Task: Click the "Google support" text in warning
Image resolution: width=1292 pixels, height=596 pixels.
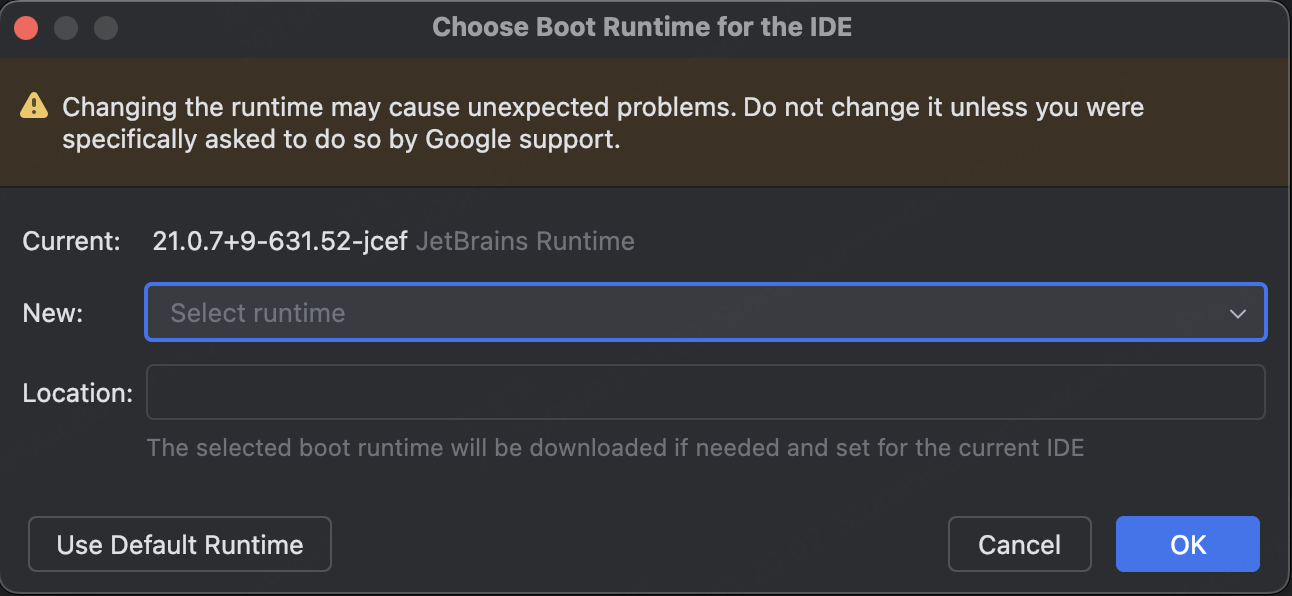Action: 522,140
